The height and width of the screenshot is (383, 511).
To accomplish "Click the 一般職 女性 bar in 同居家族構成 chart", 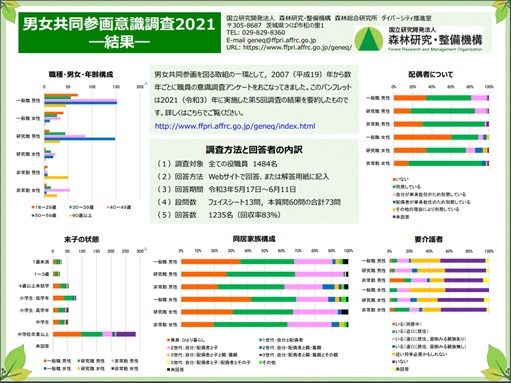I will tap(265, 299).
